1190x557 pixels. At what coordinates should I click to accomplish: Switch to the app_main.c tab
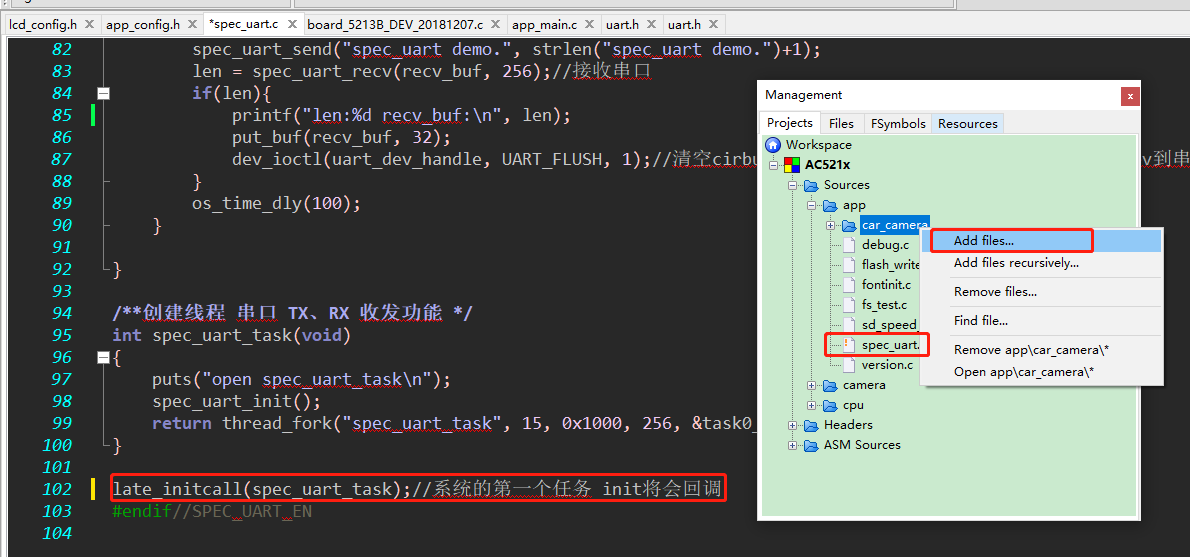(x=544, y=24)
